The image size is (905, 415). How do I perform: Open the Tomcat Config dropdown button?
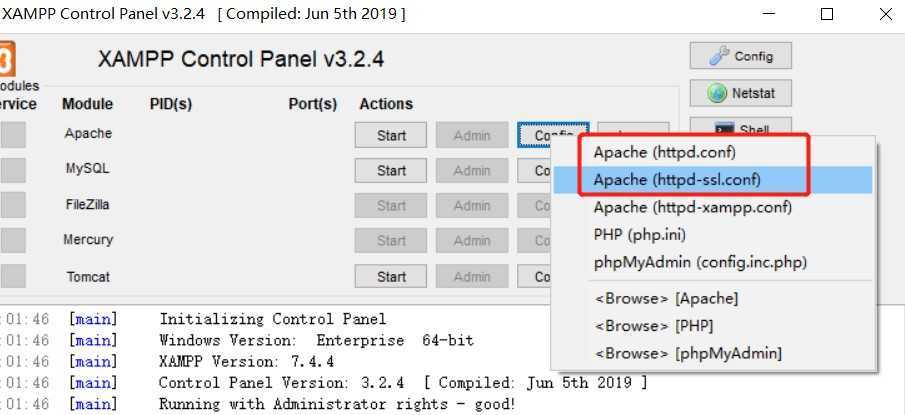[x=534, y=276]
